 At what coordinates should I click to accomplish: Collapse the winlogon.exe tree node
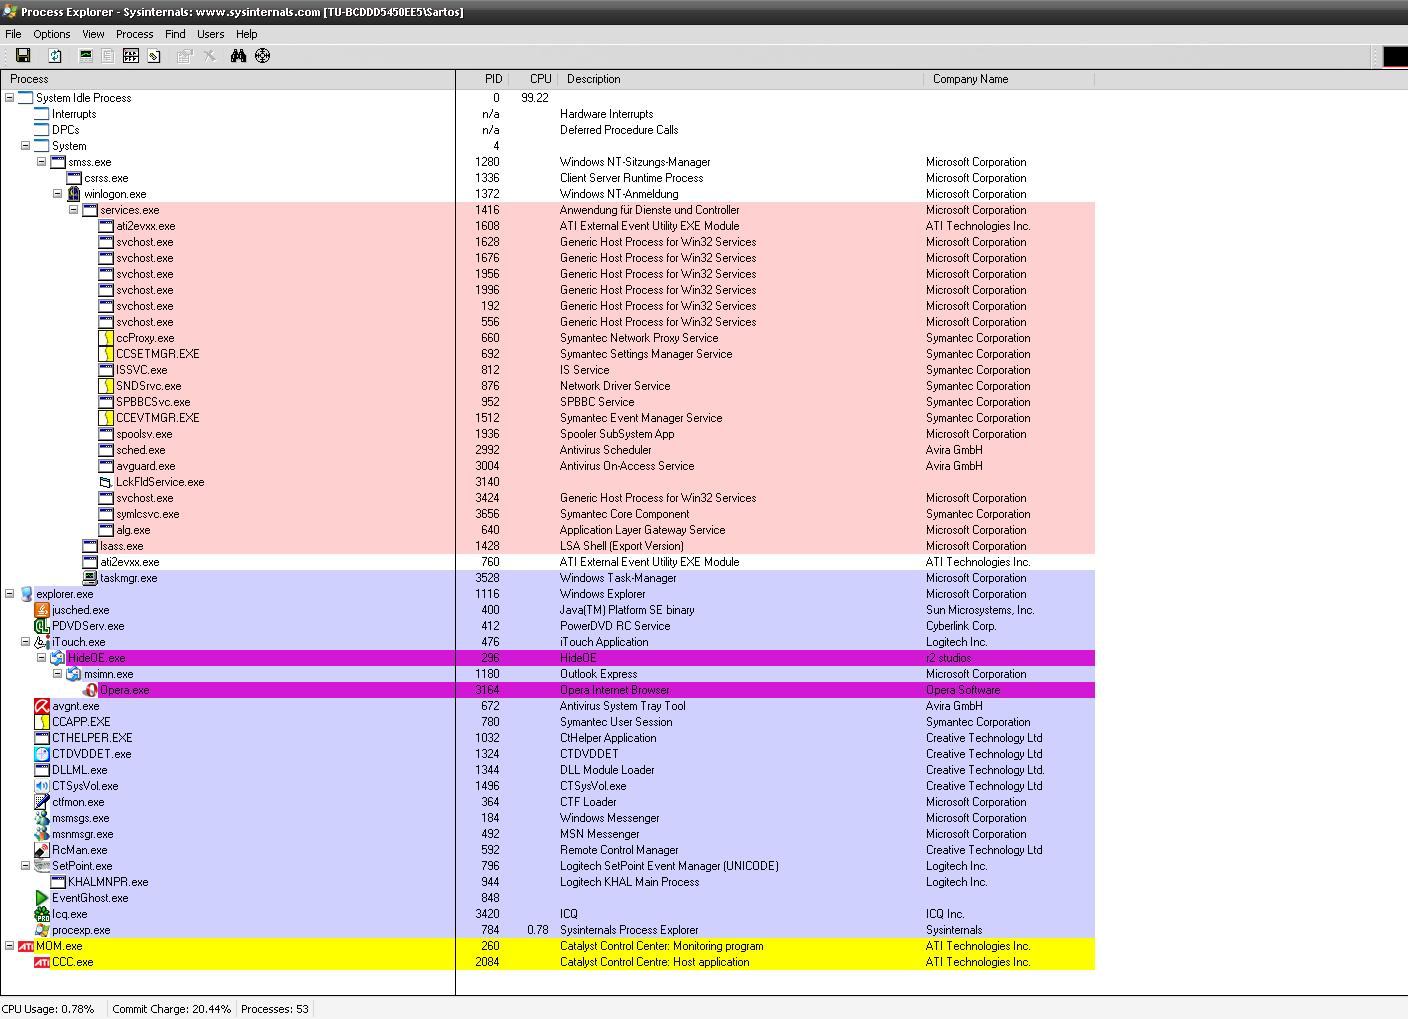58,194
